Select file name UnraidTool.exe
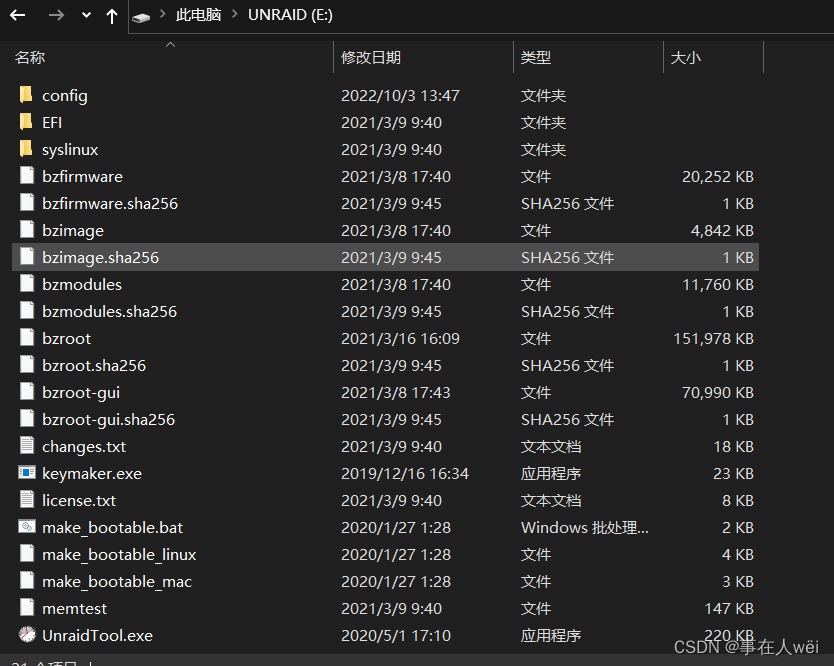Viewport: 834px width, 666px height. (x=97, y=636)
